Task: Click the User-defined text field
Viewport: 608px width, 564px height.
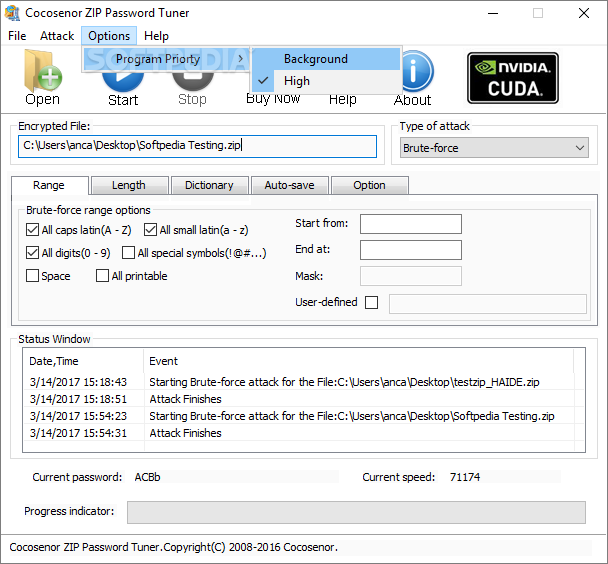Action: [488, 304]
